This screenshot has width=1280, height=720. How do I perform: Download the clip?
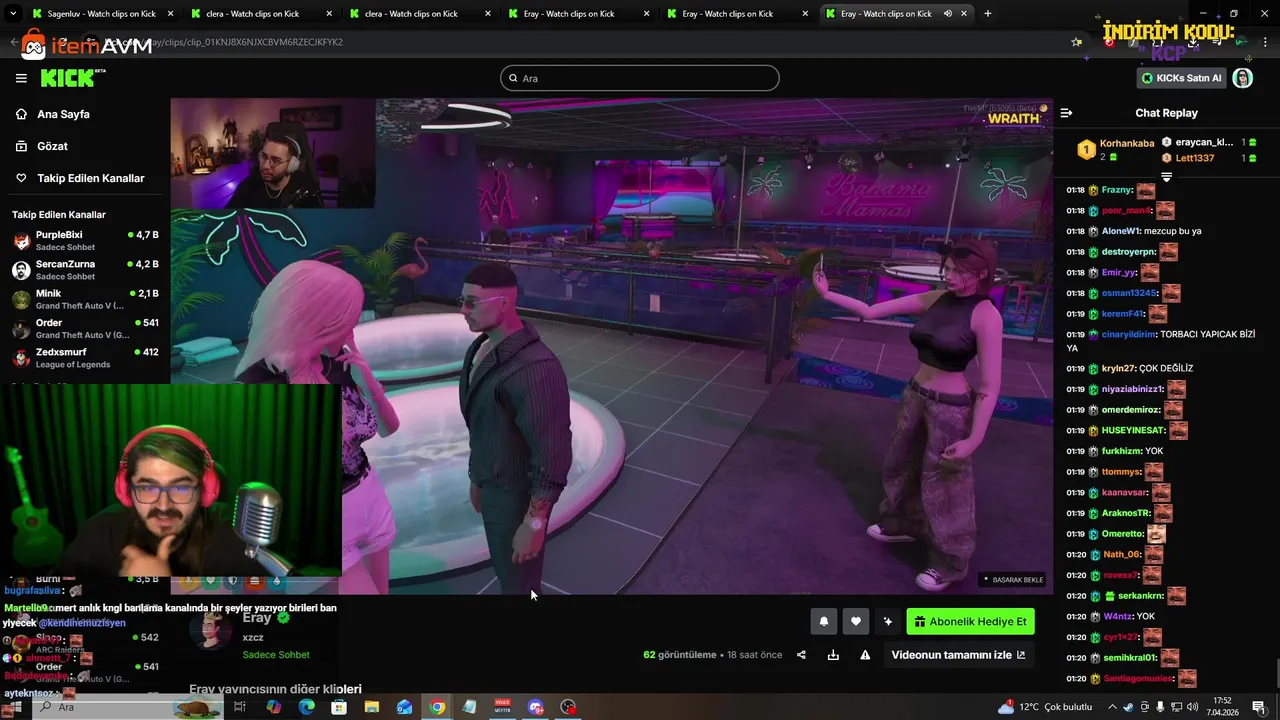833,655
